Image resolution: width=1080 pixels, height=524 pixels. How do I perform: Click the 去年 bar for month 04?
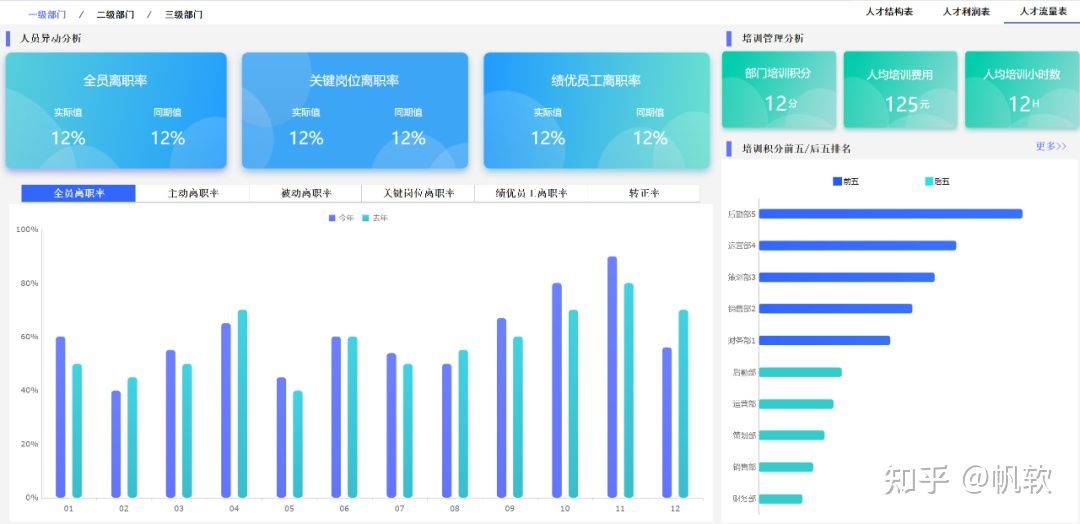tap(242, 404)
